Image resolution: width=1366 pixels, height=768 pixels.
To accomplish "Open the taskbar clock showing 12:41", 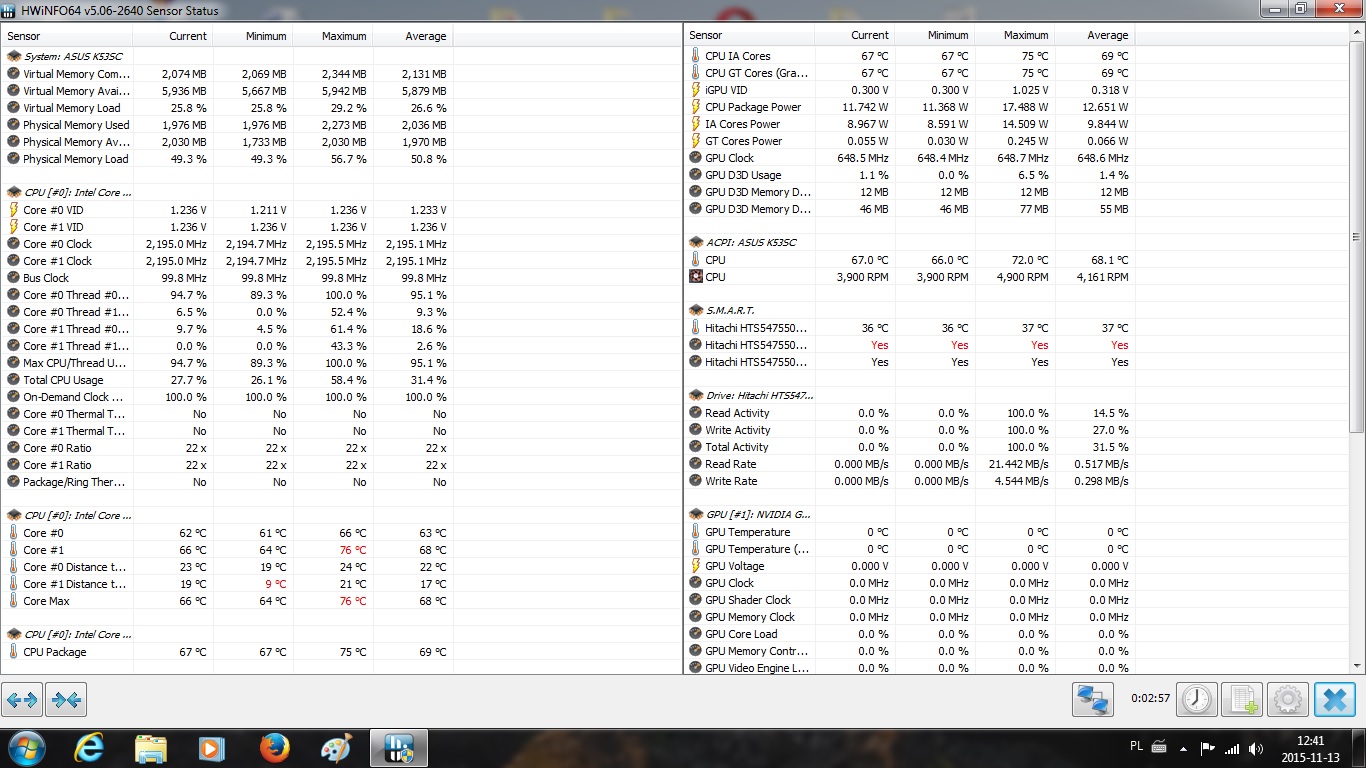I will tap(1308, 749).
